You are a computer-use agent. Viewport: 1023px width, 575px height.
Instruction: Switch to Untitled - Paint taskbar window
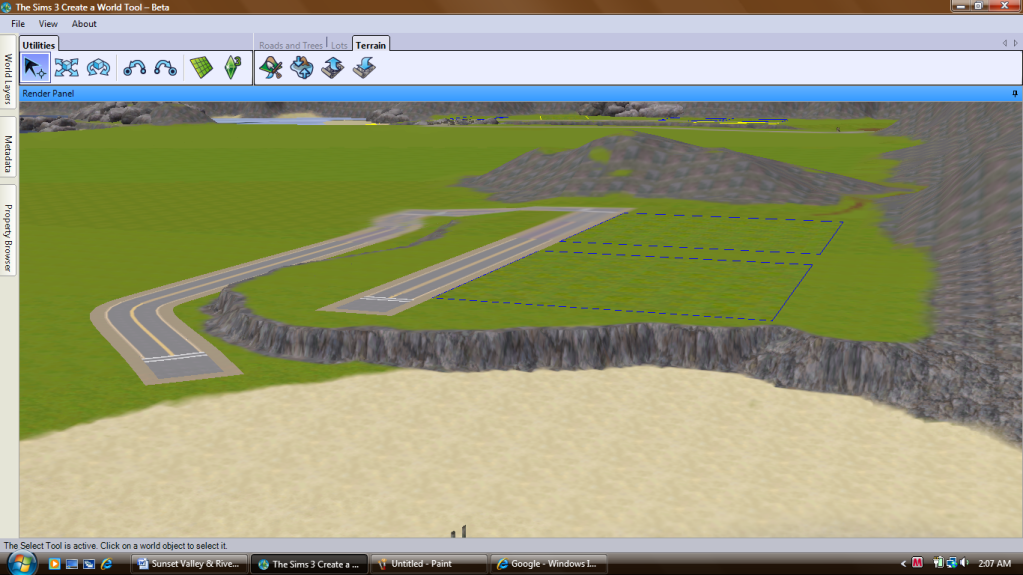(x=429, y=564)
